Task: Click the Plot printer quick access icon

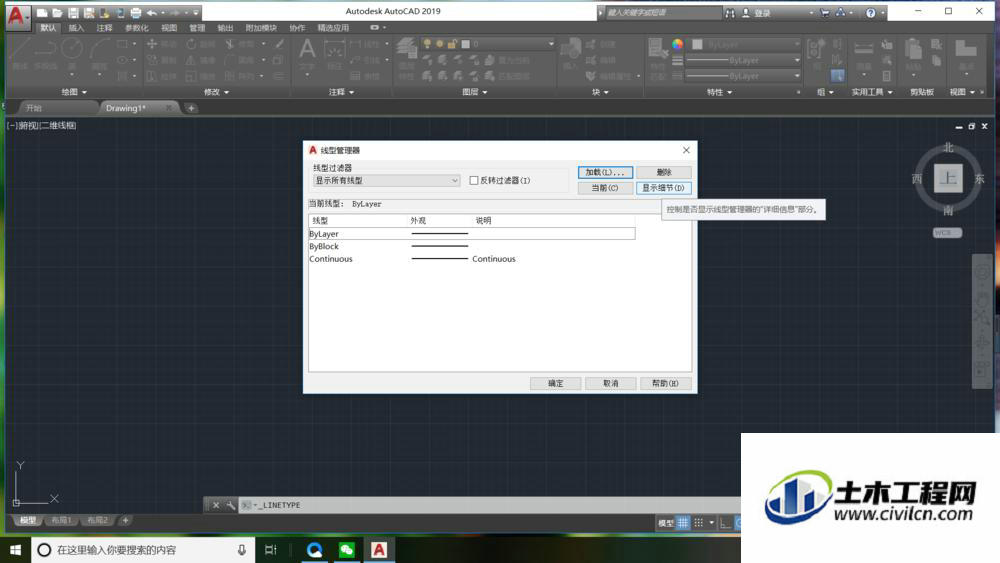Action: pyautogui.click(x=136, y=13)
